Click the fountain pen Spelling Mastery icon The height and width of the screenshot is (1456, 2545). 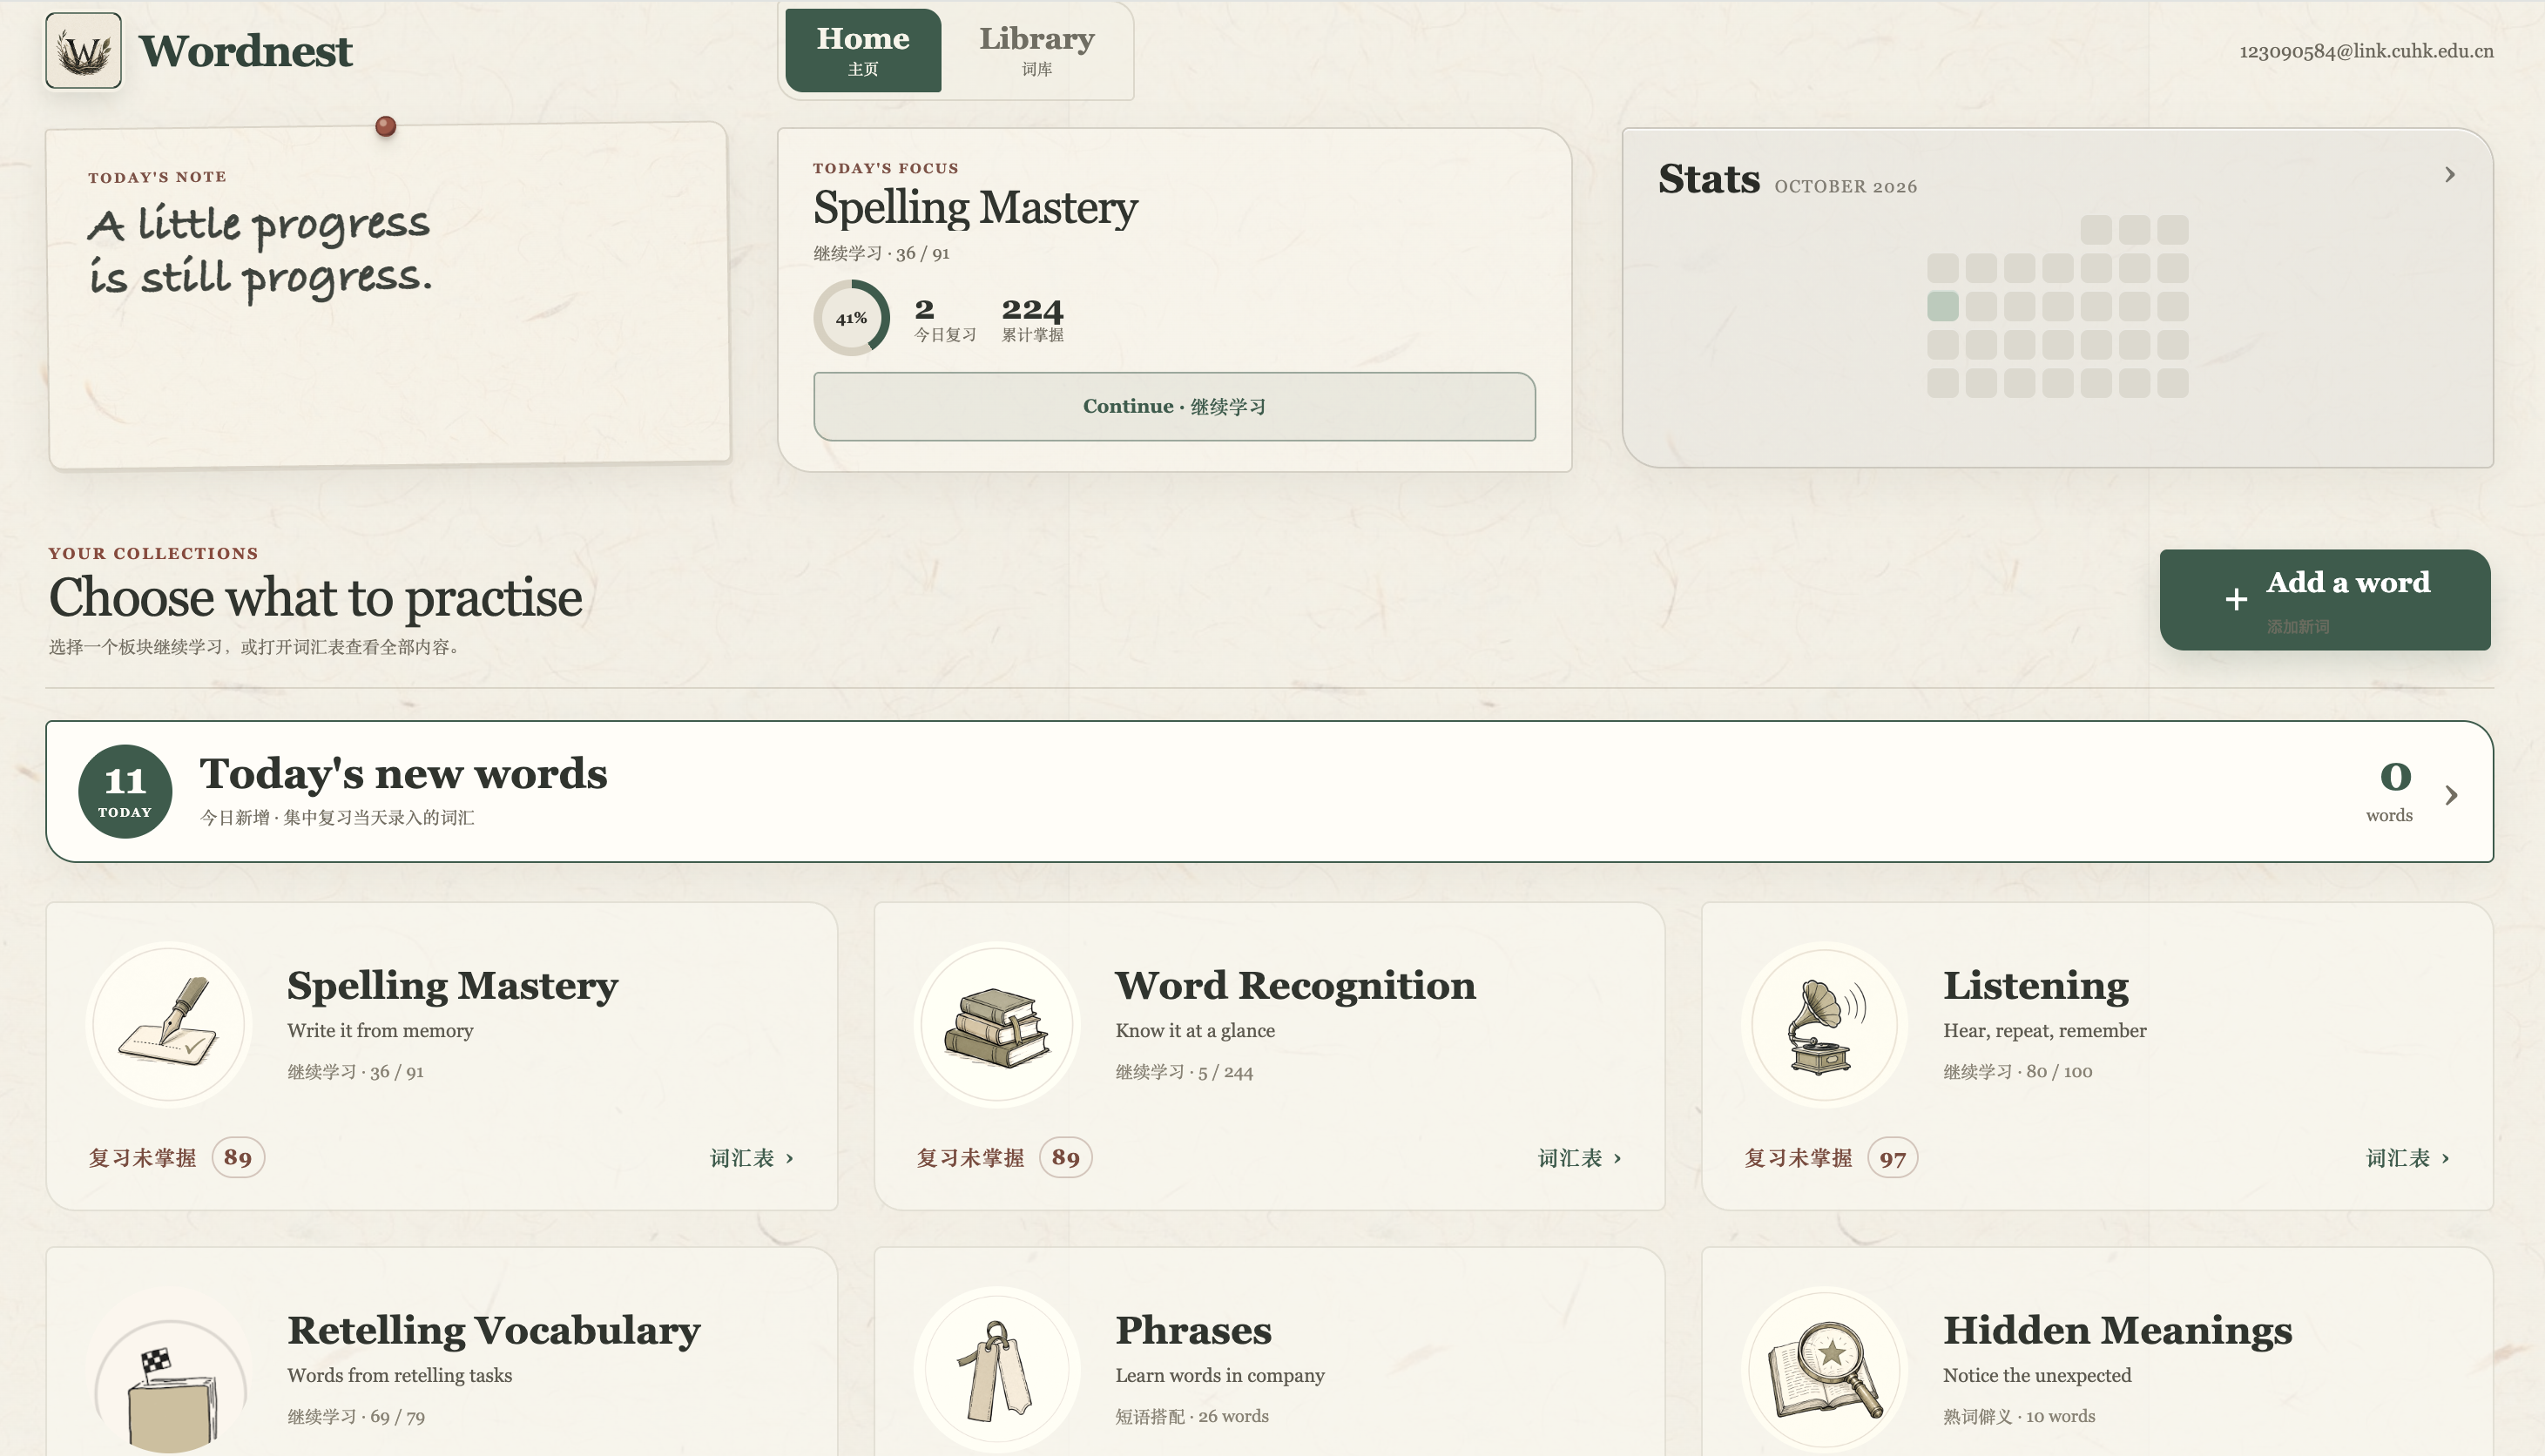169,1024
